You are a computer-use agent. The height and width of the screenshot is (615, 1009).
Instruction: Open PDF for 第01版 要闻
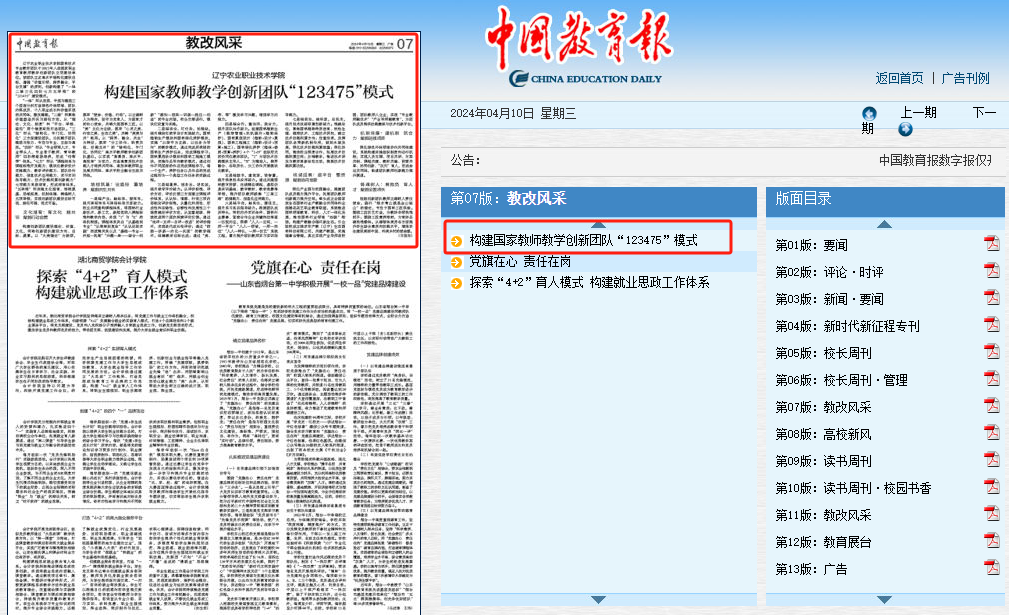[991, 244]
